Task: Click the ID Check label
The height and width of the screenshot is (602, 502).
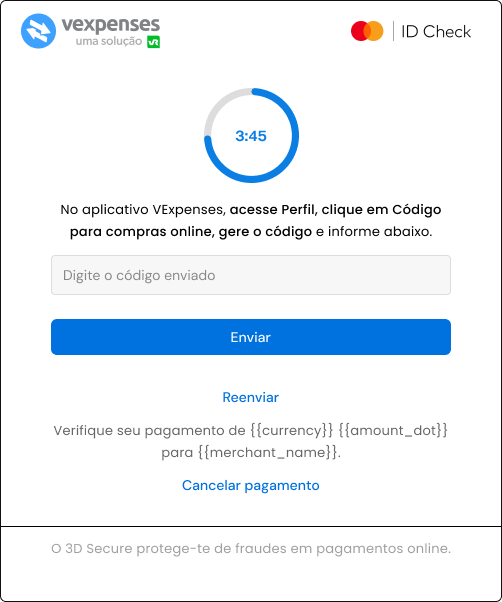Action: tap(436, 31)
